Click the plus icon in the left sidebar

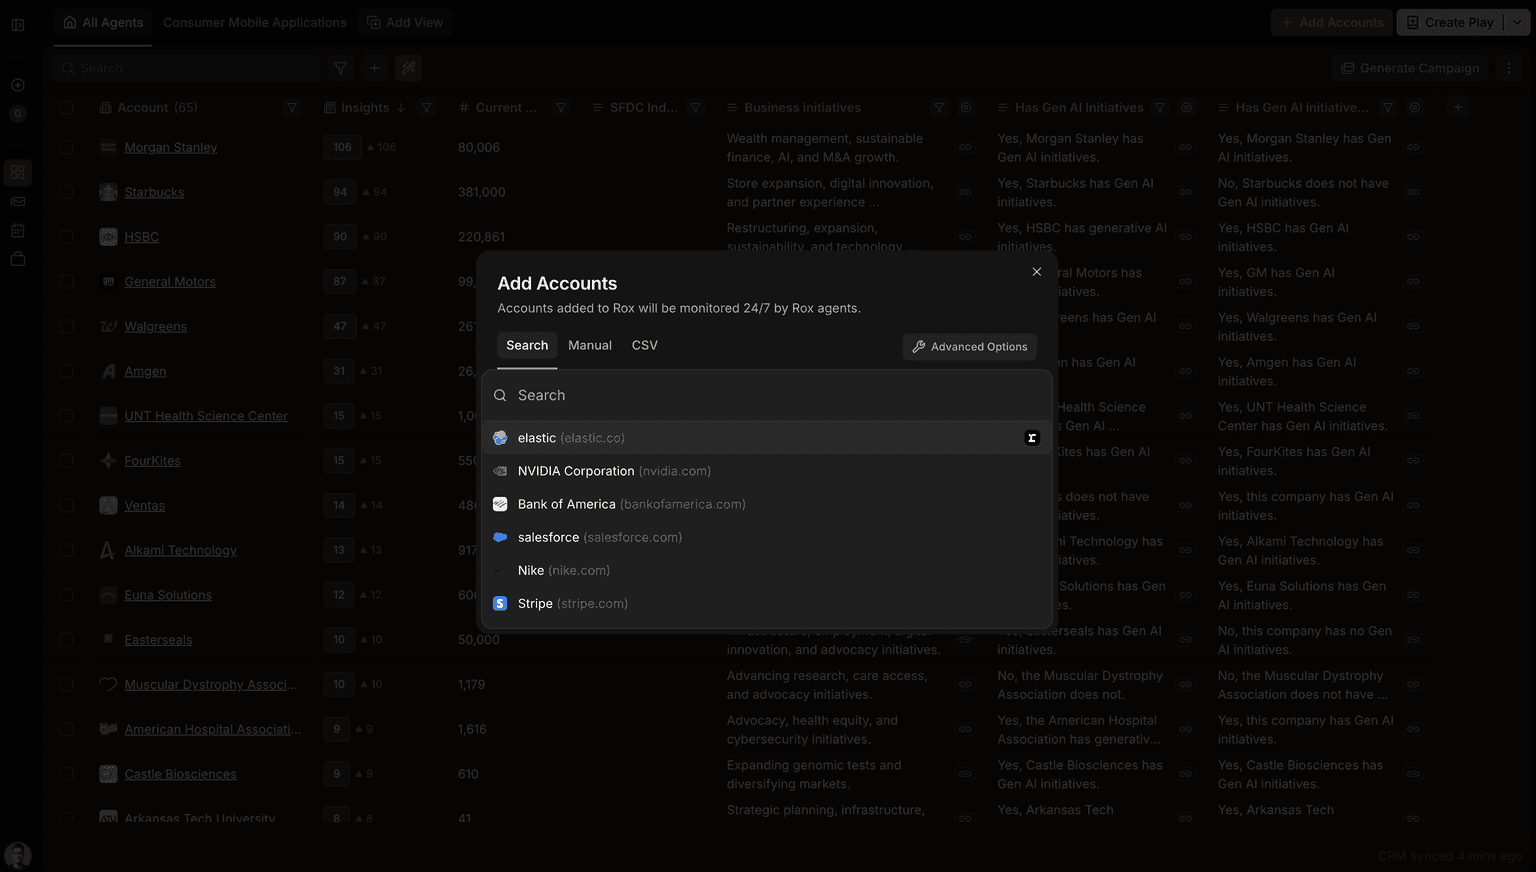(18, 85)
